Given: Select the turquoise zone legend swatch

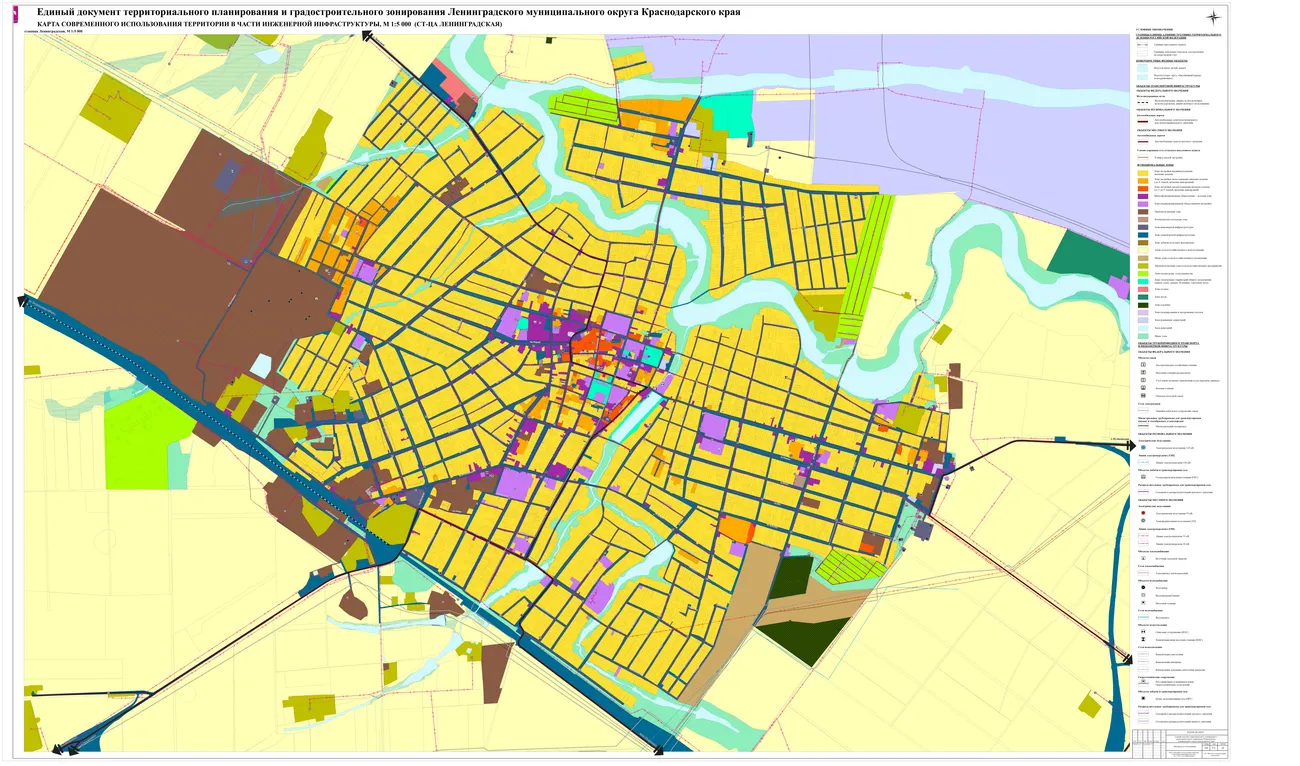Looking at the screenshot, I should 1143,281.
